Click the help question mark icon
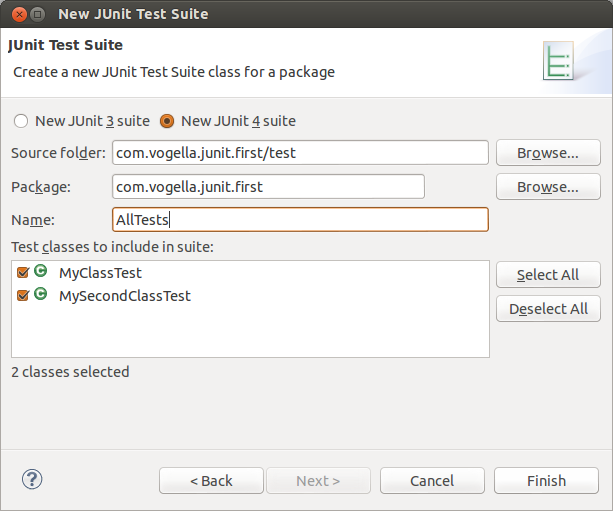The image size is (613, 511). coord(32,479)
